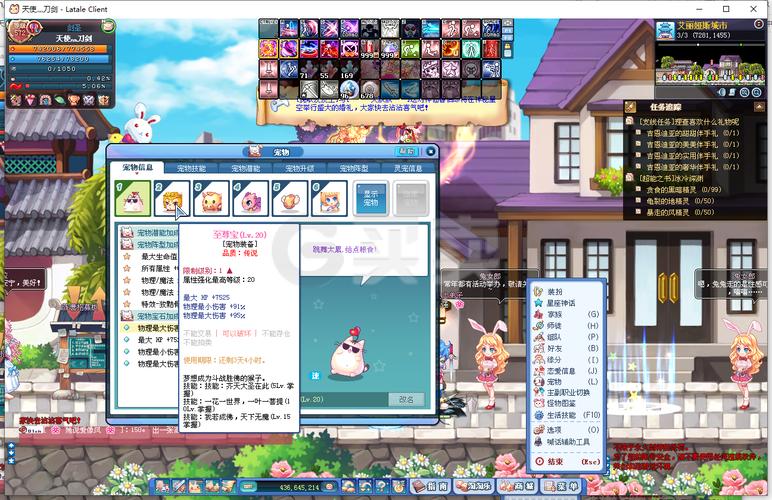Click the 指南 guide button on bottom bar

tap(430, 486)
